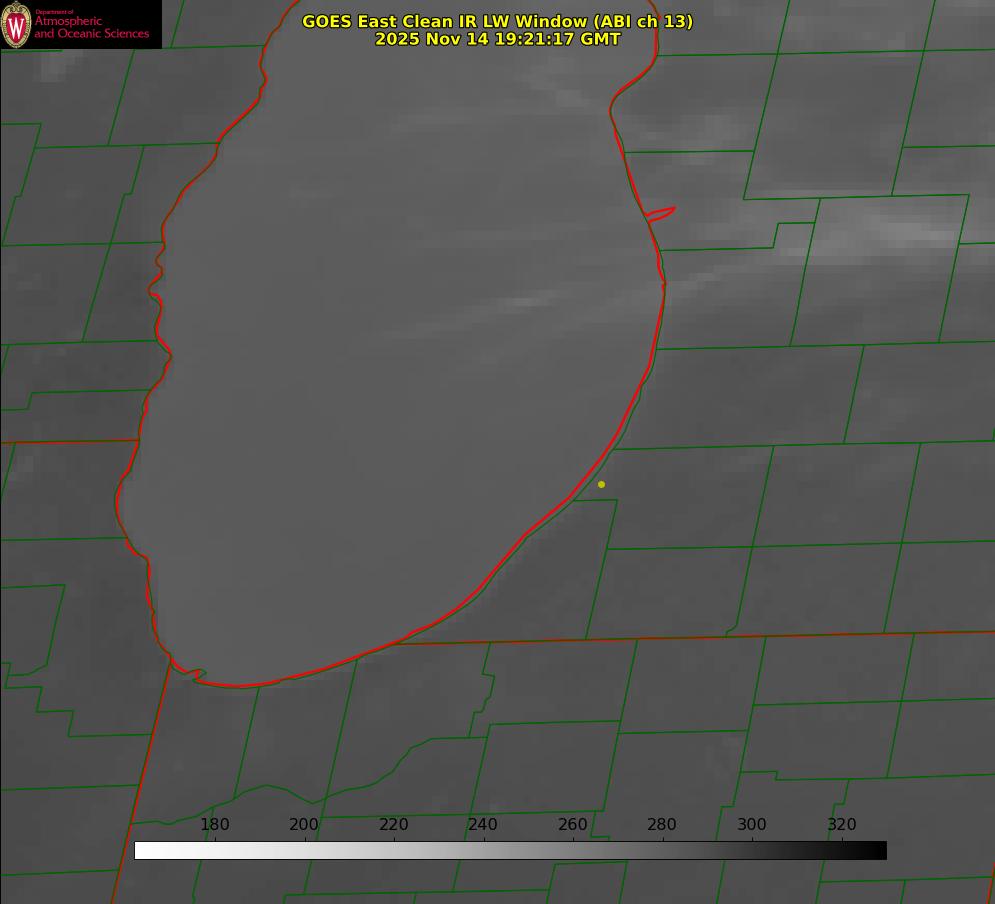This screenshot has height=904, width=995.
Task: Click the 200 colorbar tick label
Action: (304, 825)
